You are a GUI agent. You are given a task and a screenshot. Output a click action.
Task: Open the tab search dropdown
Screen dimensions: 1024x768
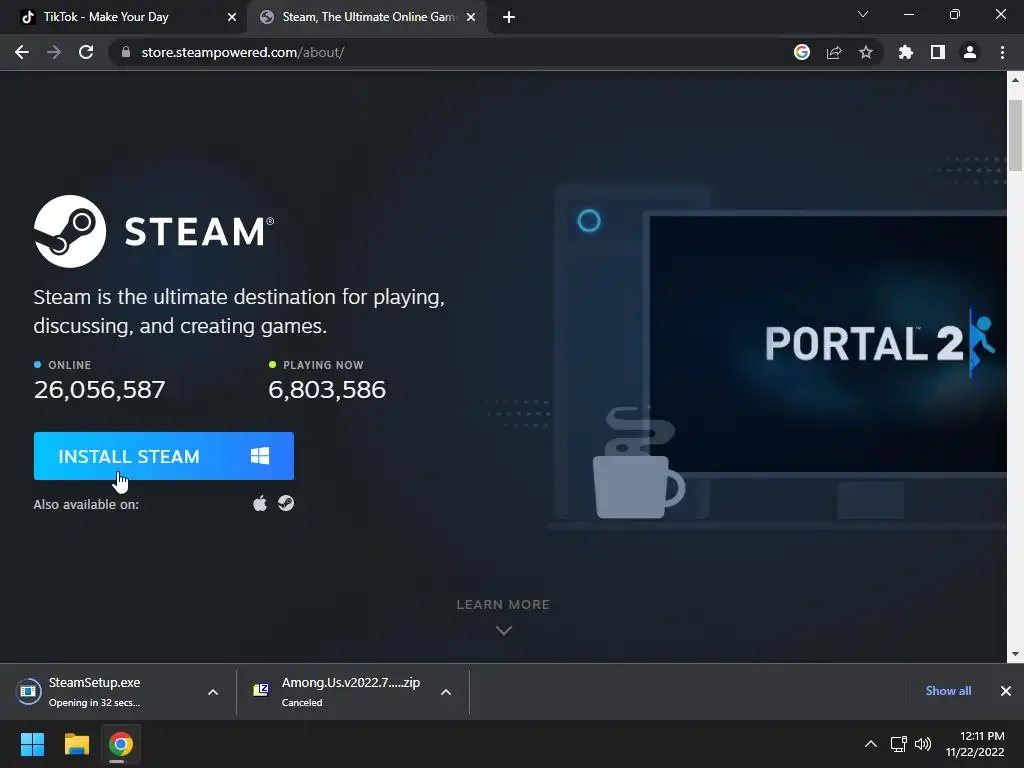tap(863, 14)
